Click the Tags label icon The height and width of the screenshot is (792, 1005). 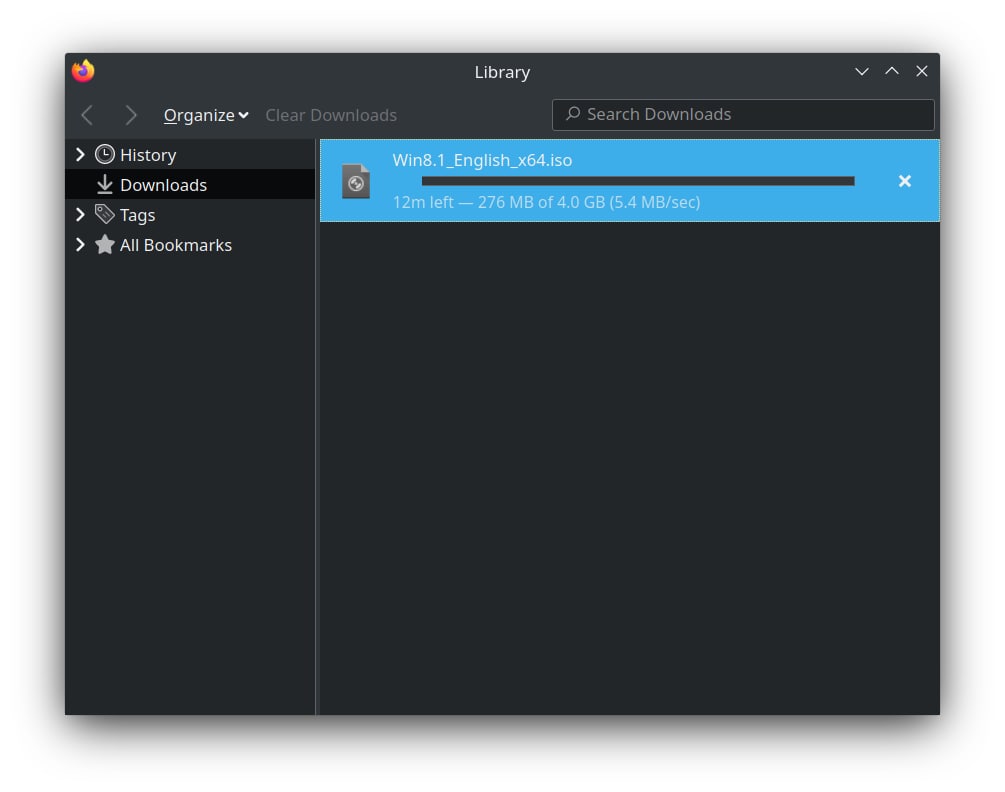(104, 214)
